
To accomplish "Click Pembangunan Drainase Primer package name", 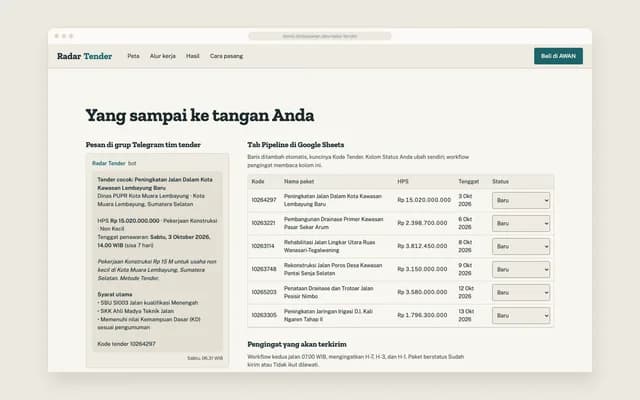I will pos(333,223).
